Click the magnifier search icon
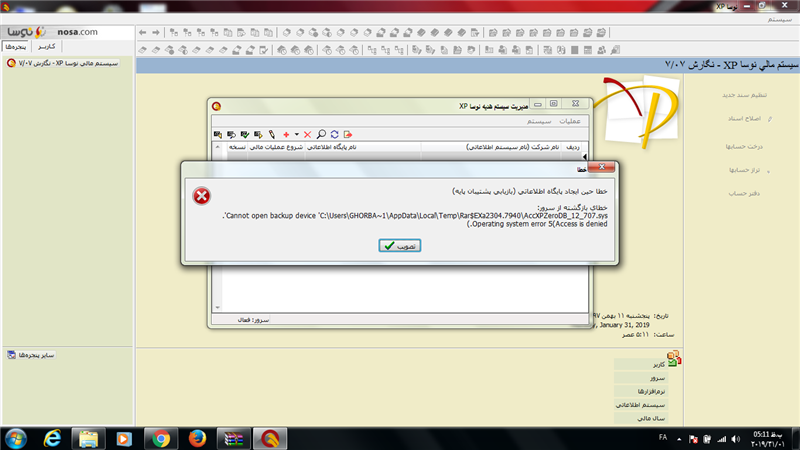Viewport: 800px width, 450px height. click(x=321, y=134)
